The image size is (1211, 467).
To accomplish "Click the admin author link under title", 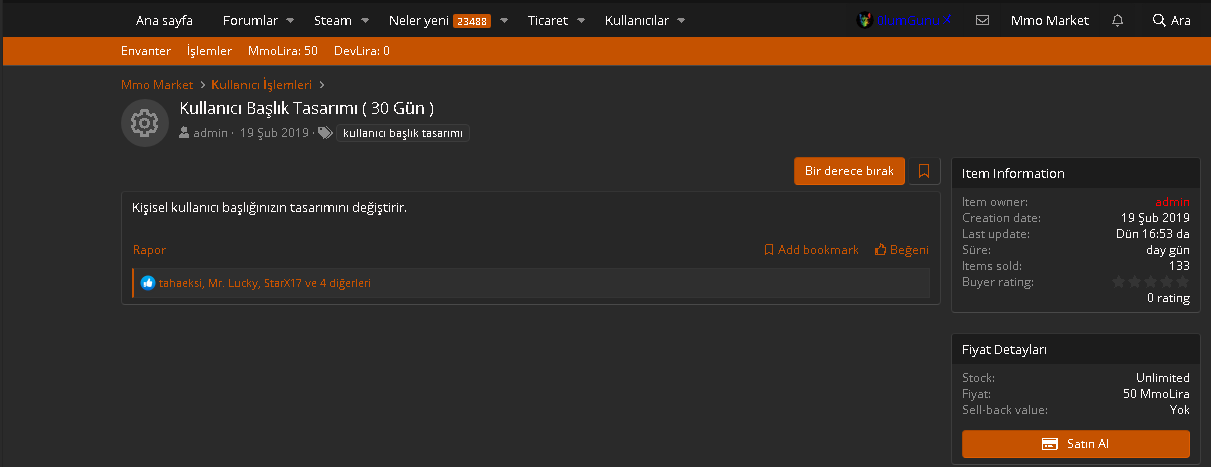I will 211,133.
